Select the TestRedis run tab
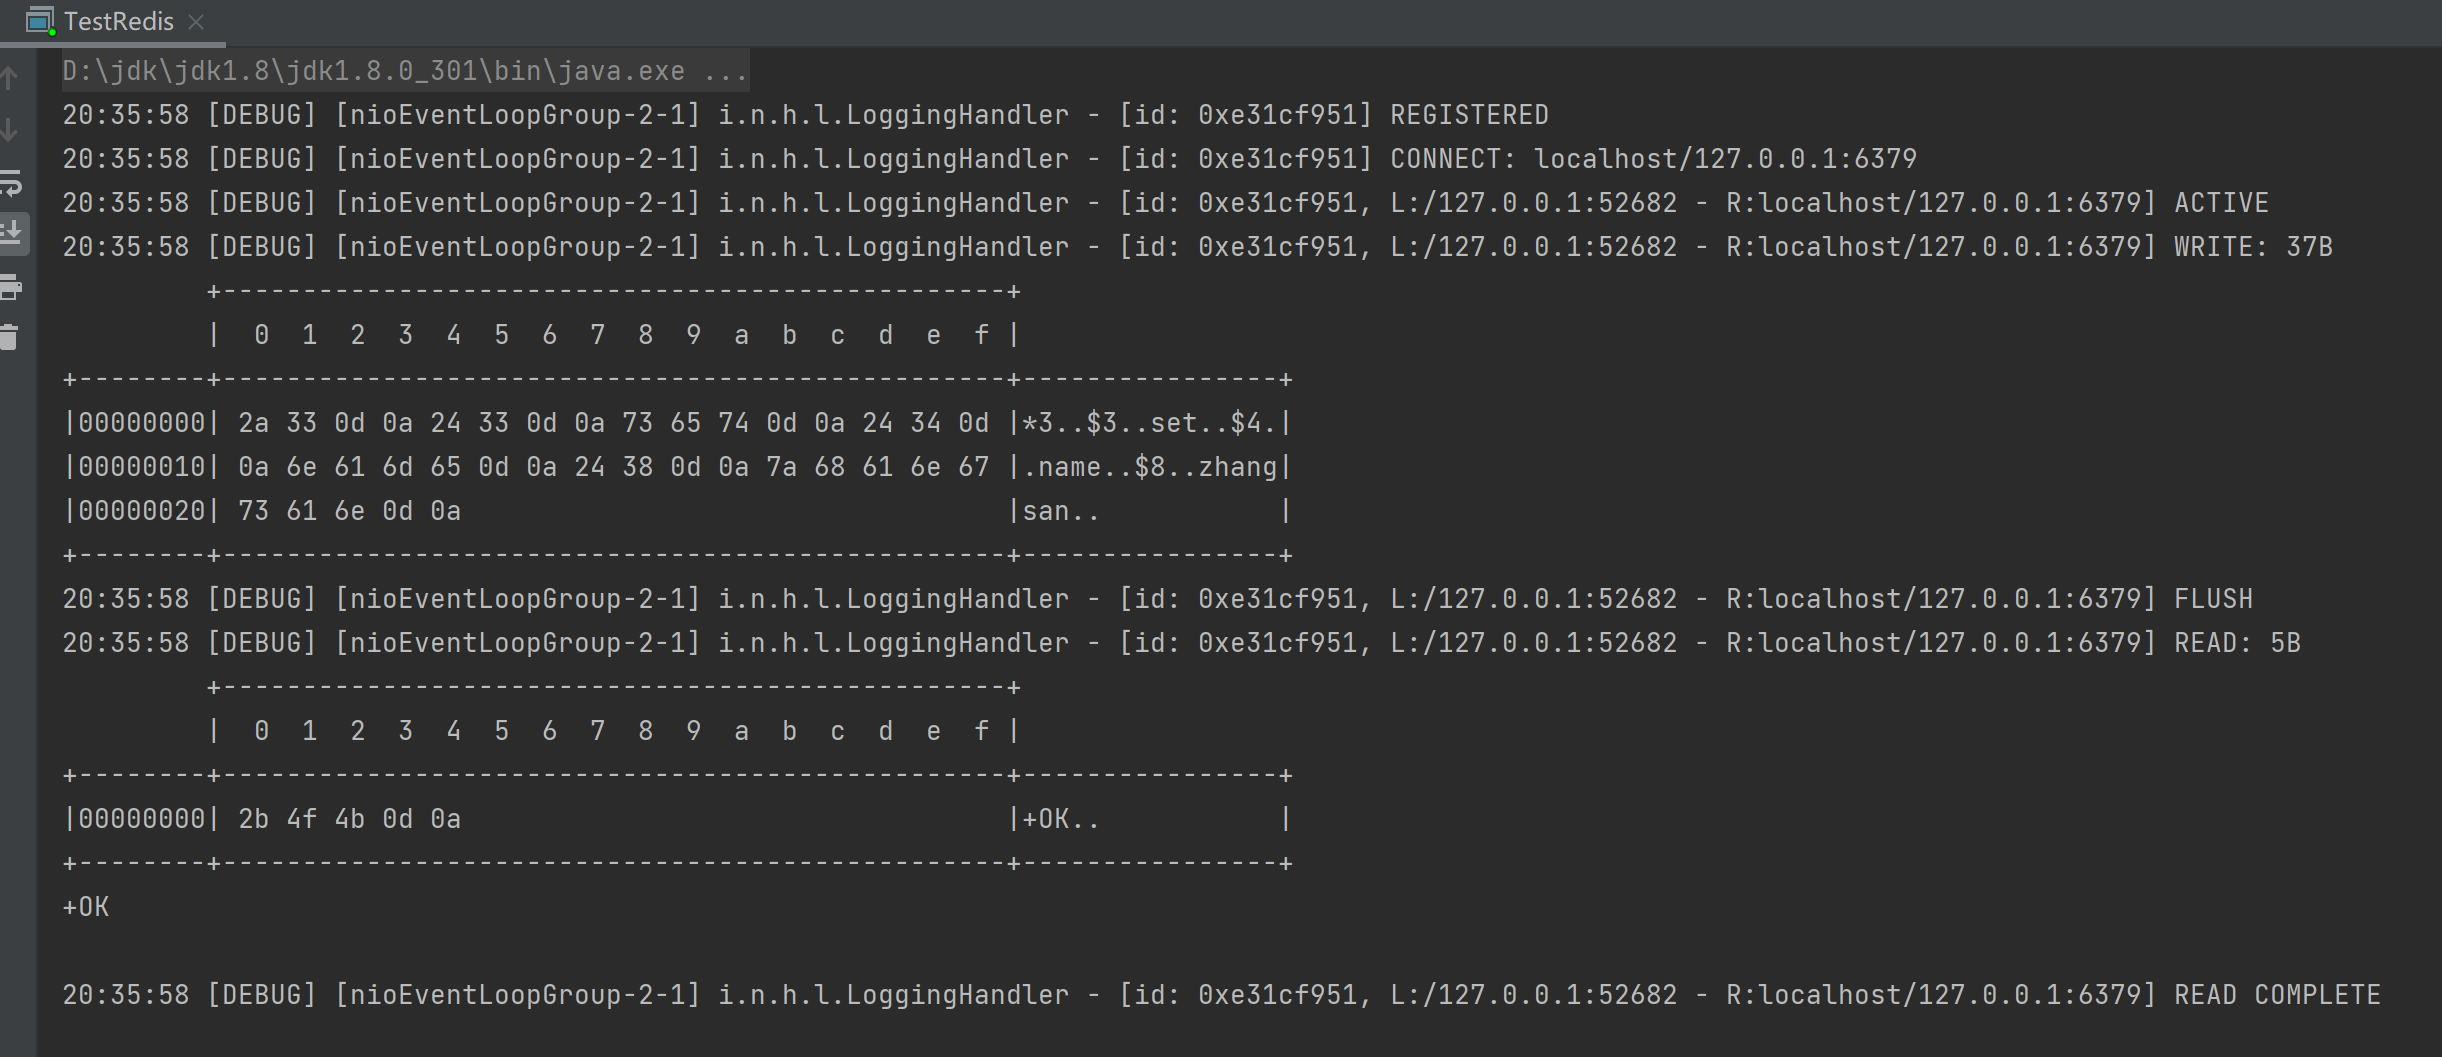The image size is (2442, 1057). (118, 21)
